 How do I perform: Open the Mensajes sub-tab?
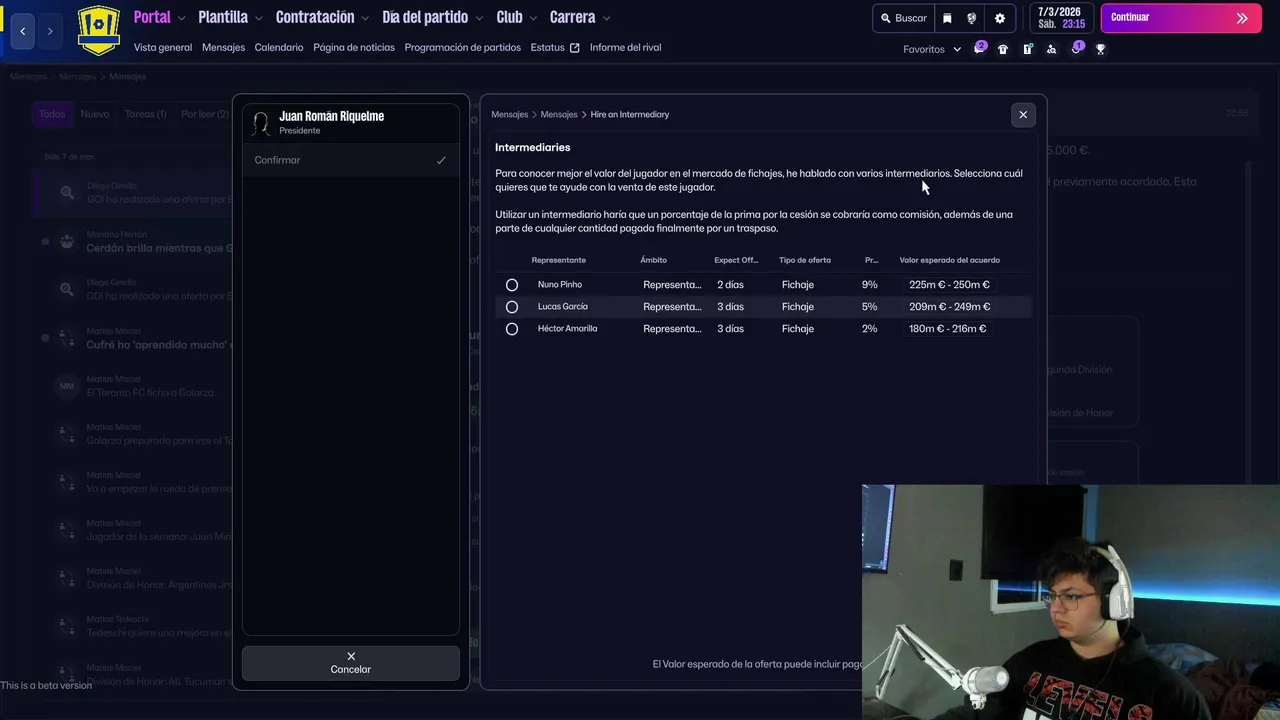(223, 47)
